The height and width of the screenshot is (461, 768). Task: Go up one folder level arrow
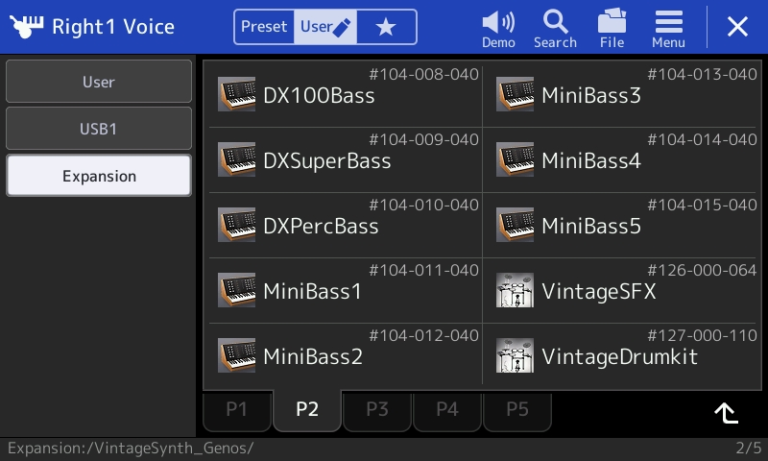[726, 413]
